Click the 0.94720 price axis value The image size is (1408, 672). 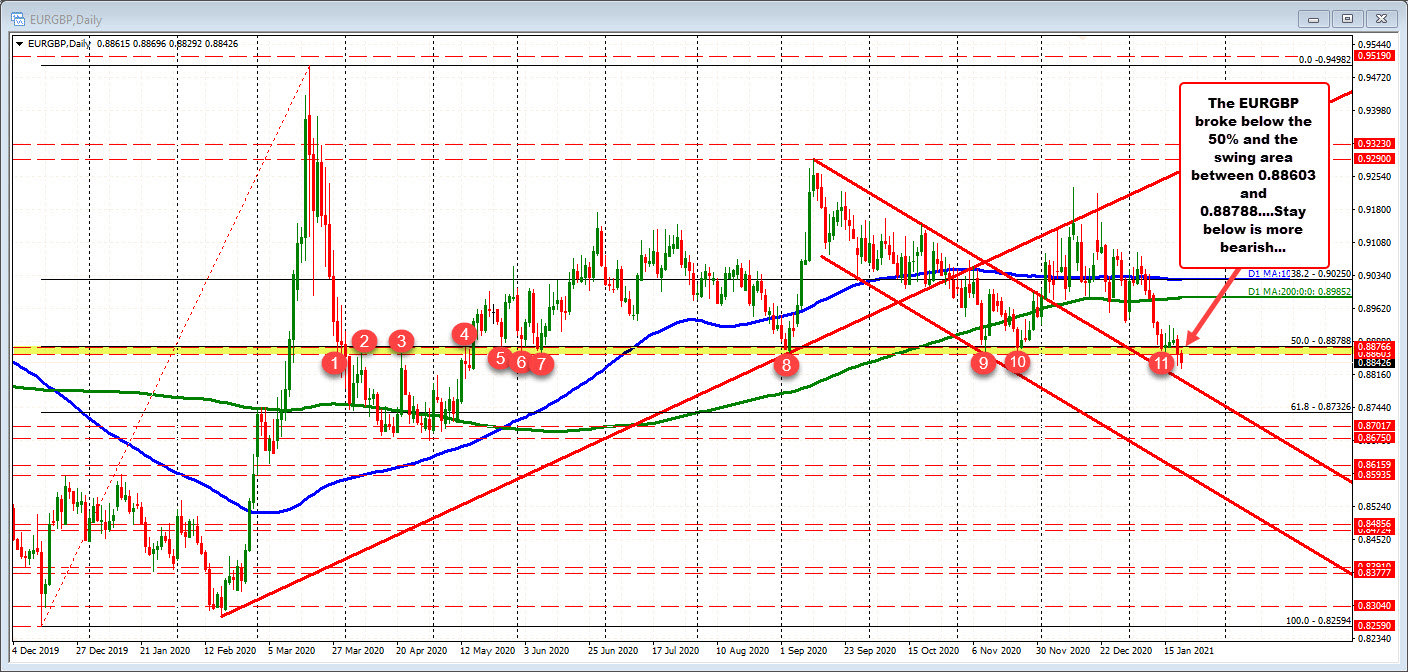click(1373, 77)
